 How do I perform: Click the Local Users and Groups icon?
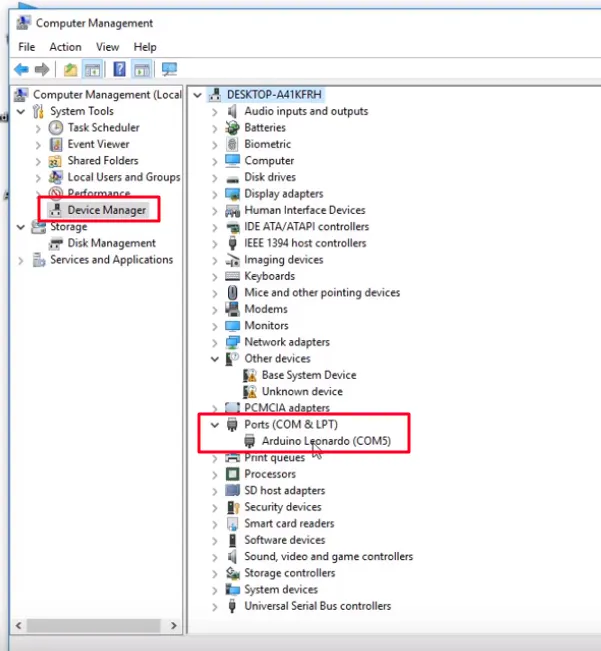coord(56,177)
